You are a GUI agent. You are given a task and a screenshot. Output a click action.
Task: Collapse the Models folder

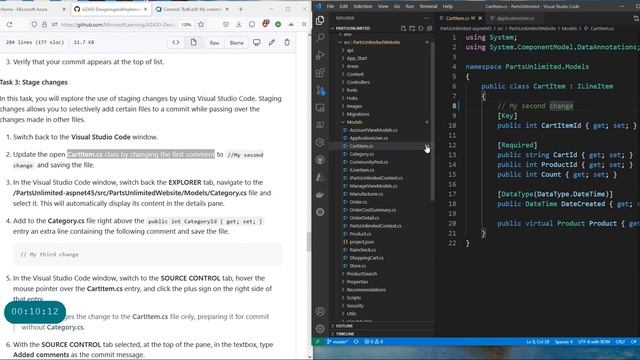tap(354, 122)
